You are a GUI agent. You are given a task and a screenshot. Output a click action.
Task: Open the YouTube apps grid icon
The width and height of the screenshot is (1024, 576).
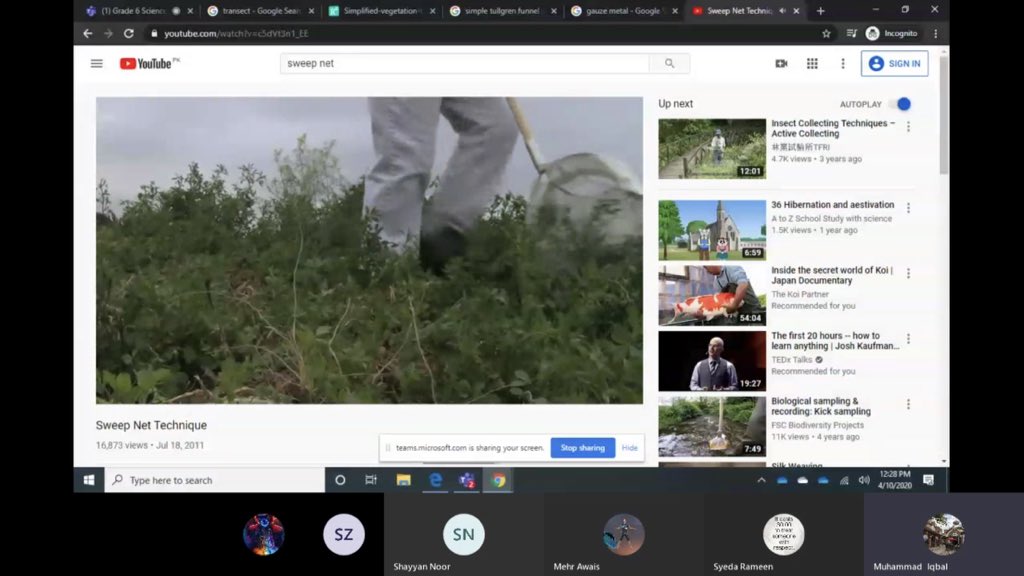pyautogui.click(x=812, y=63)
